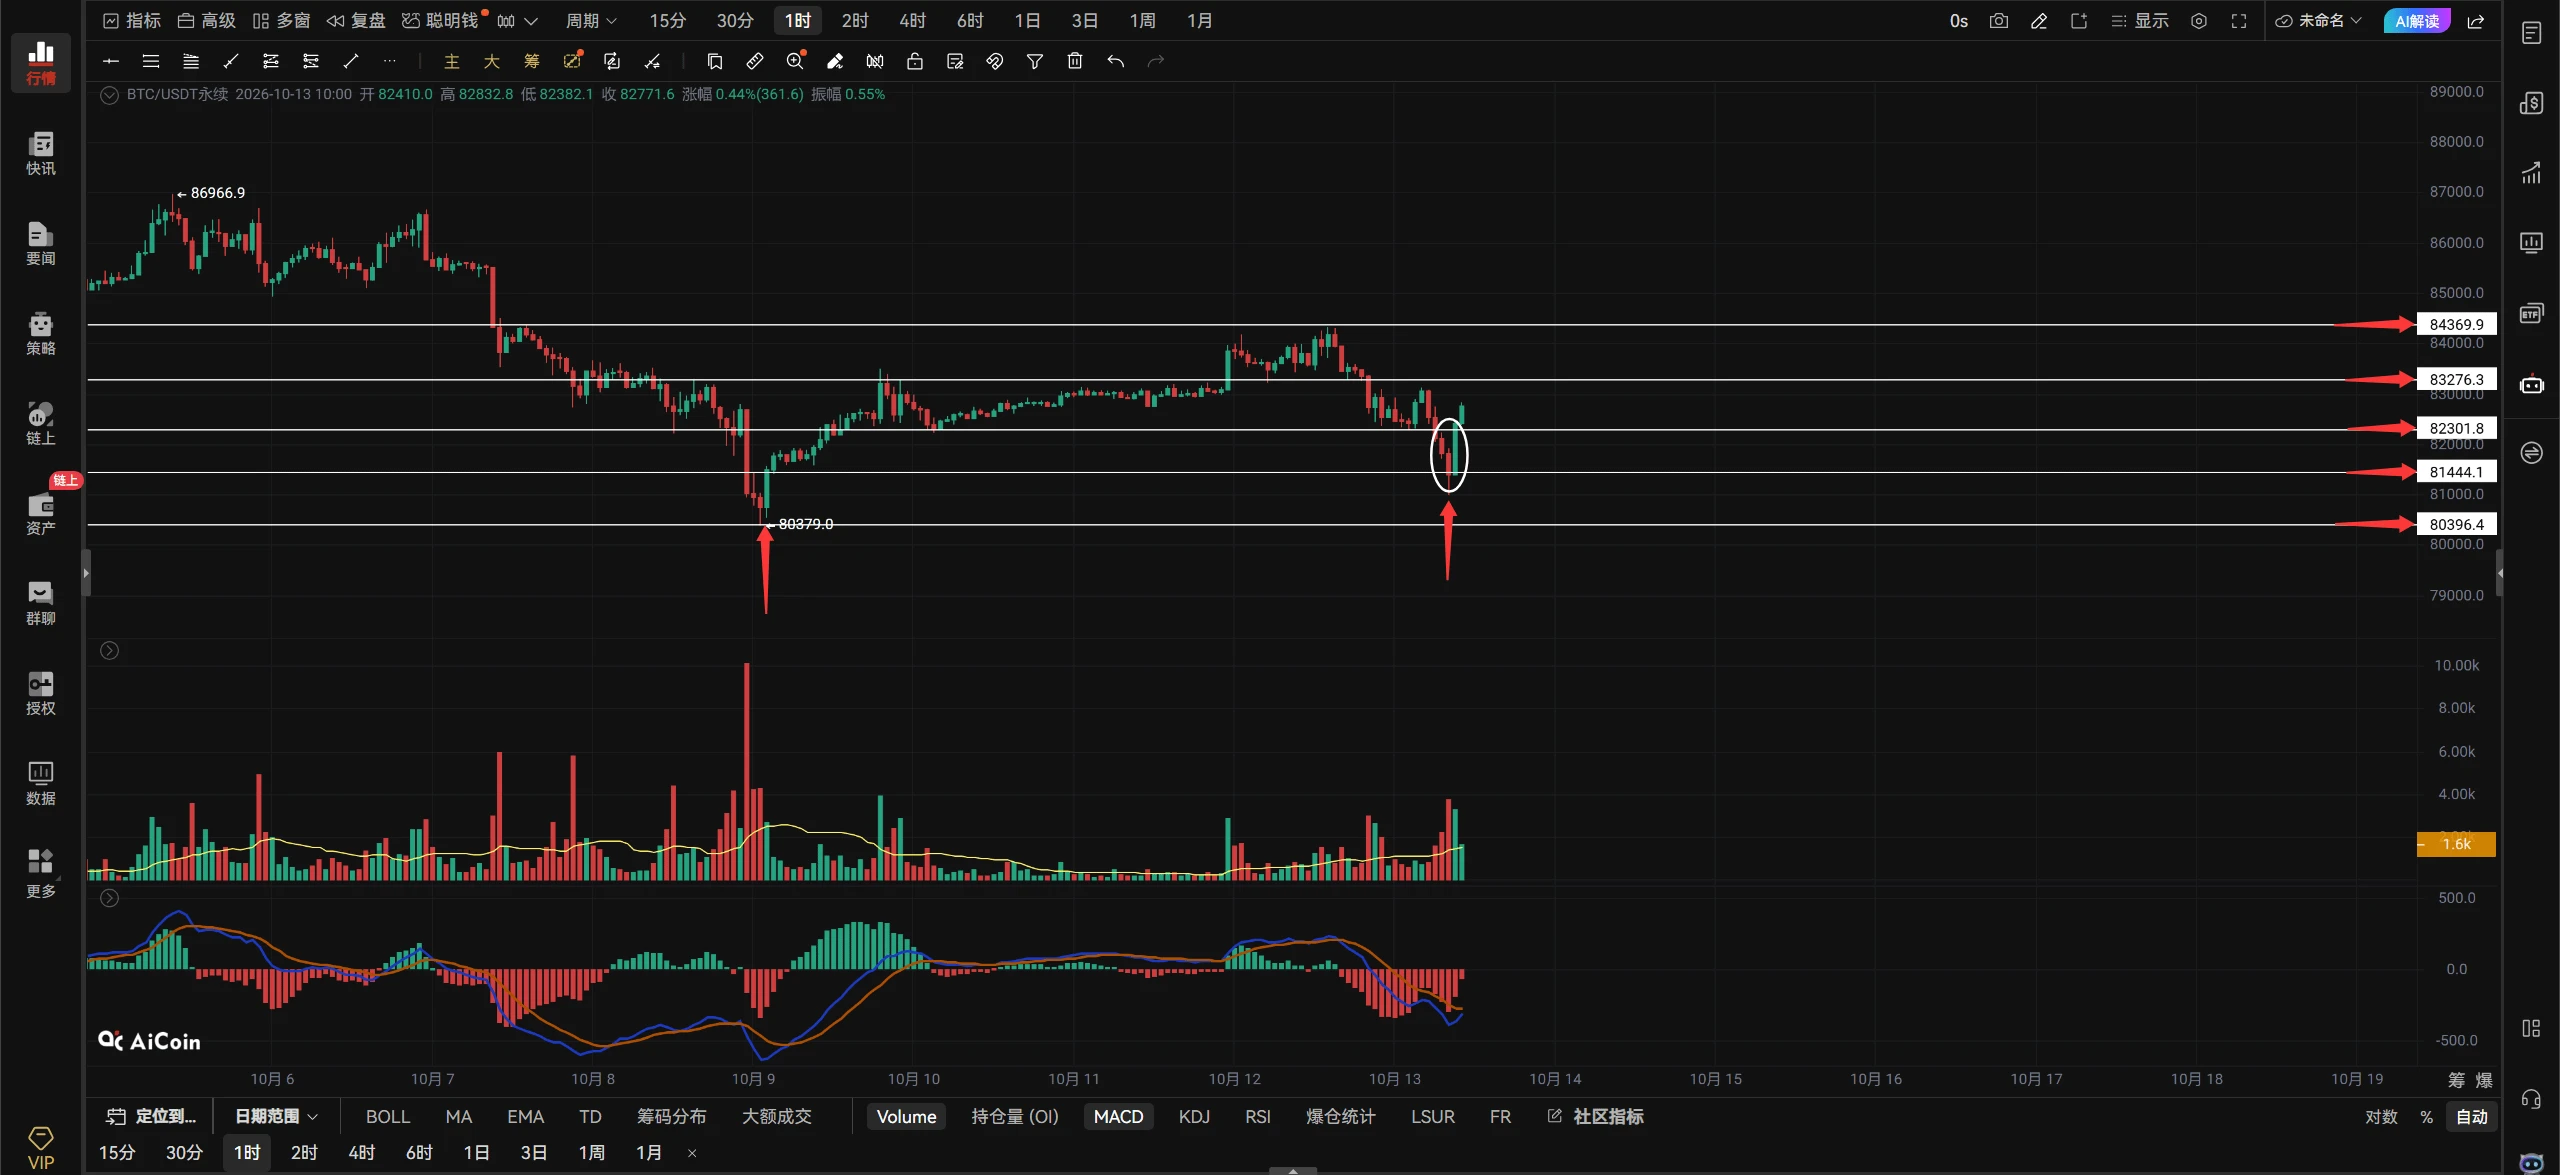
Task: Click the 84369.9 price line label
Action: point(2456,324)
